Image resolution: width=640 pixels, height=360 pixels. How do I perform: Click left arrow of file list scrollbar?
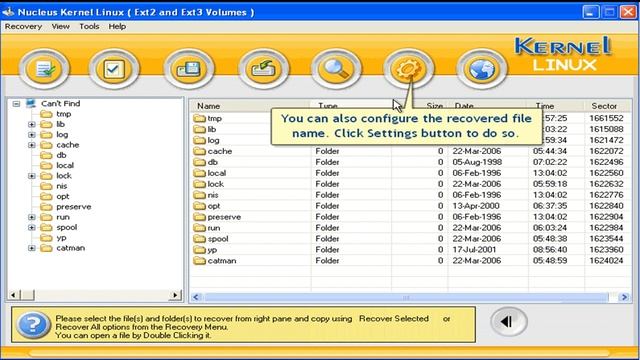pyautogui.click(x=196, y=297)
